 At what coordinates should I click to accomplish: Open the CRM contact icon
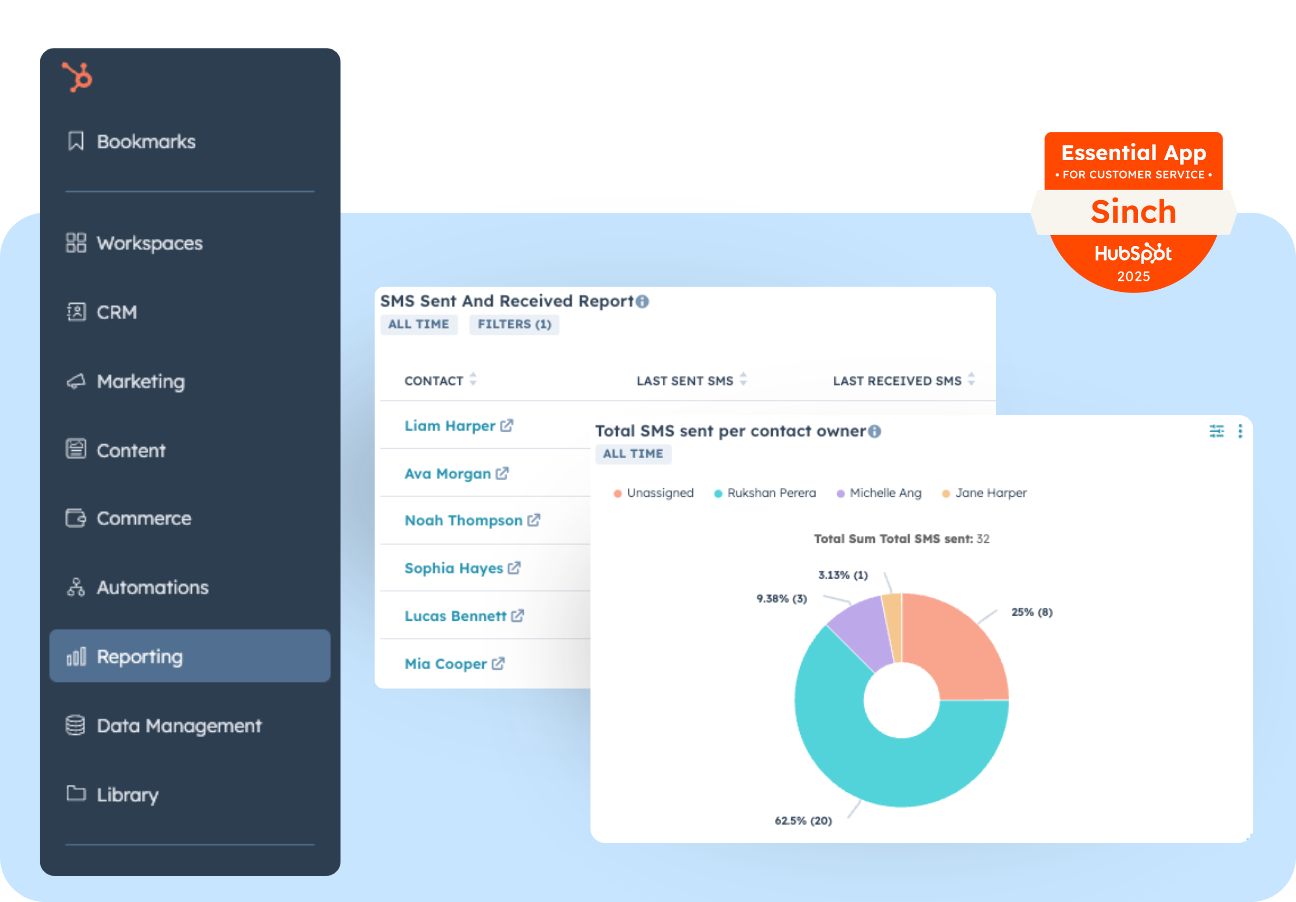coord(76,311)
